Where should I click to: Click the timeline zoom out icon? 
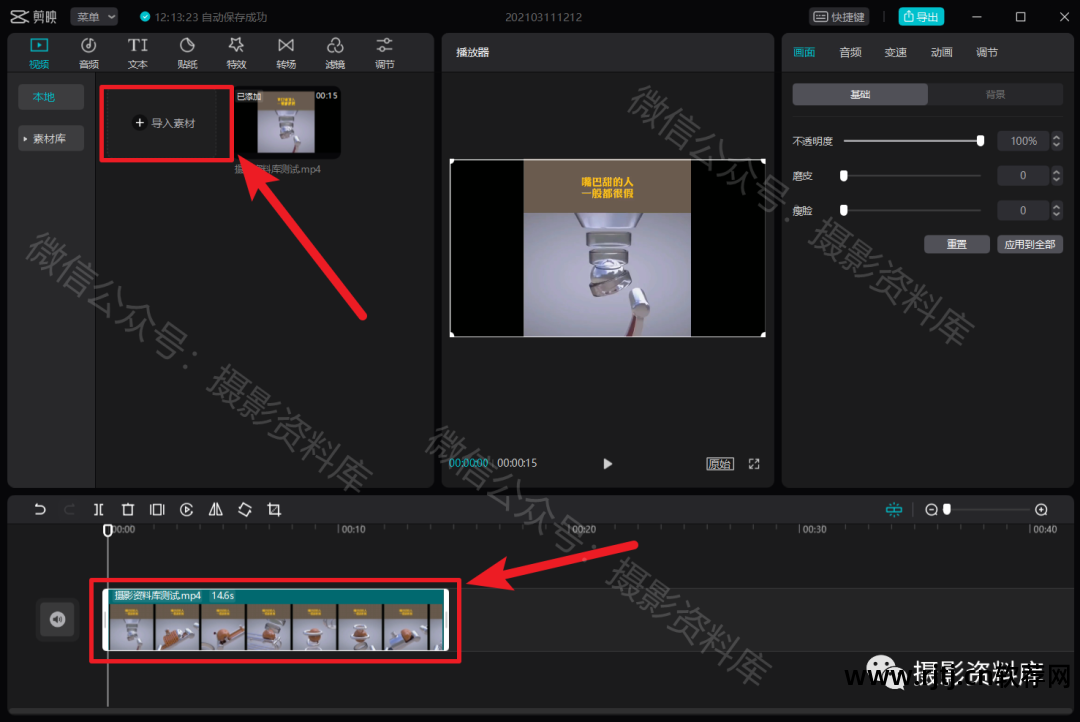coord(931,510)
